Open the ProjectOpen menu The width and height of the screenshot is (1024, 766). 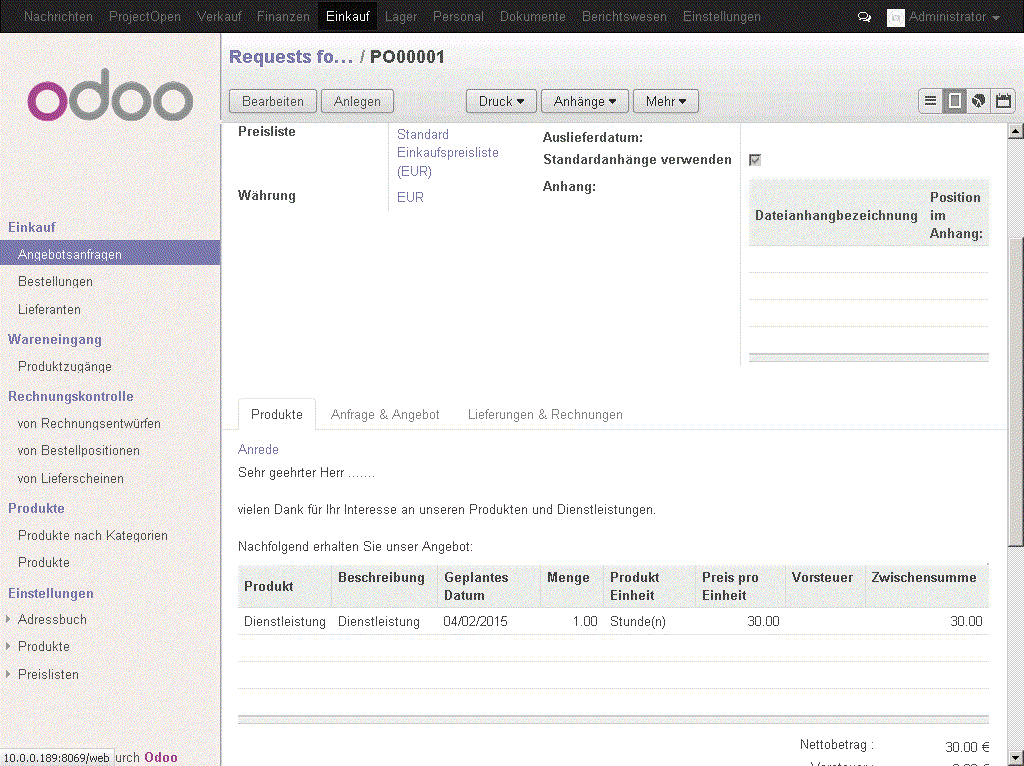(x=144, y=16)
